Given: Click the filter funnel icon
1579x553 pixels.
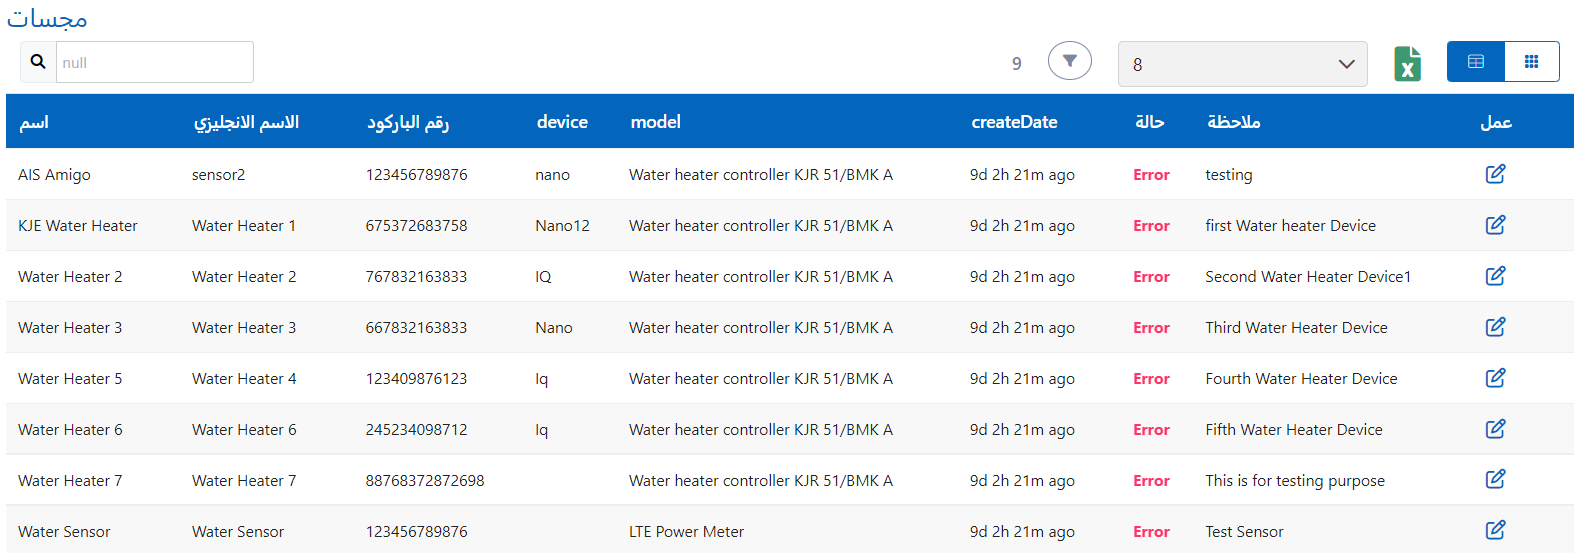Looking at the screenshot, I should click(x=1069, y=61).
